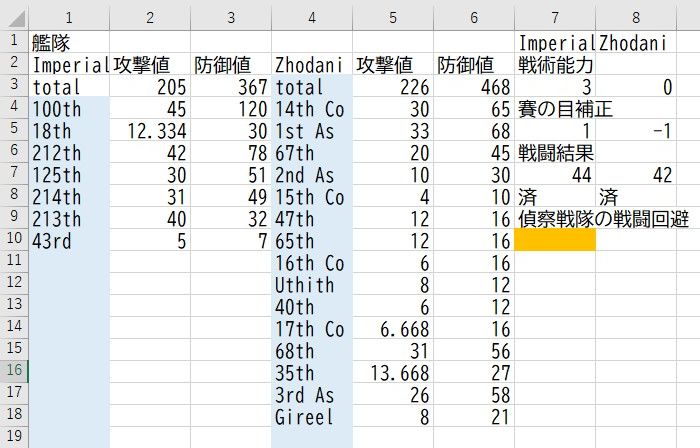Select the 68th fleet cell

point(312,350)
